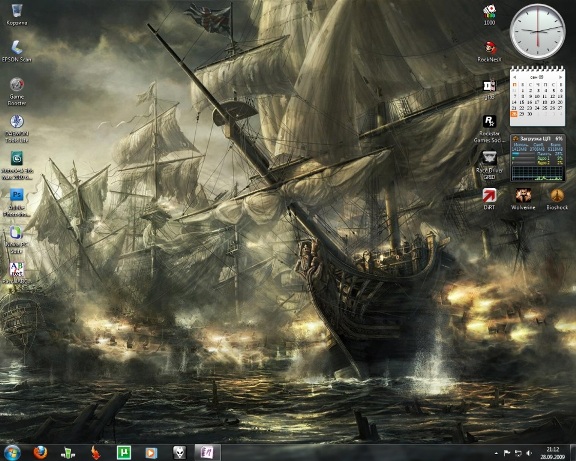Click the analog clock gadget
This screenshot has height=461, width=576.
click(537, 31)
